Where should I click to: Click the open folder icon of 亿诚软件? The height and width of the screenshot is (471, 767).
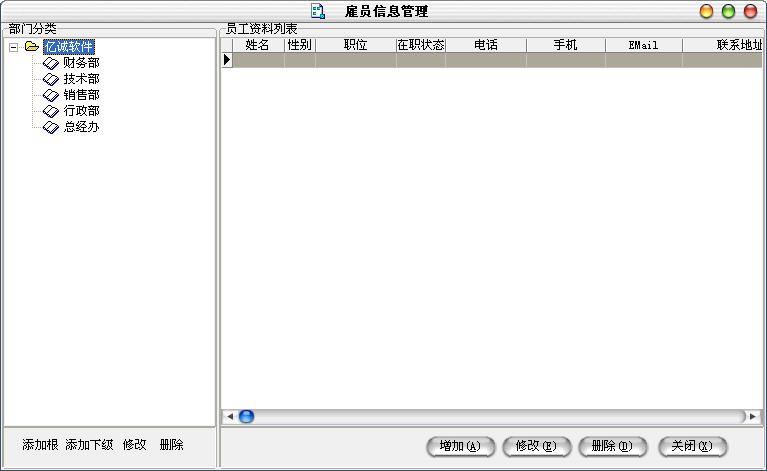32,46
